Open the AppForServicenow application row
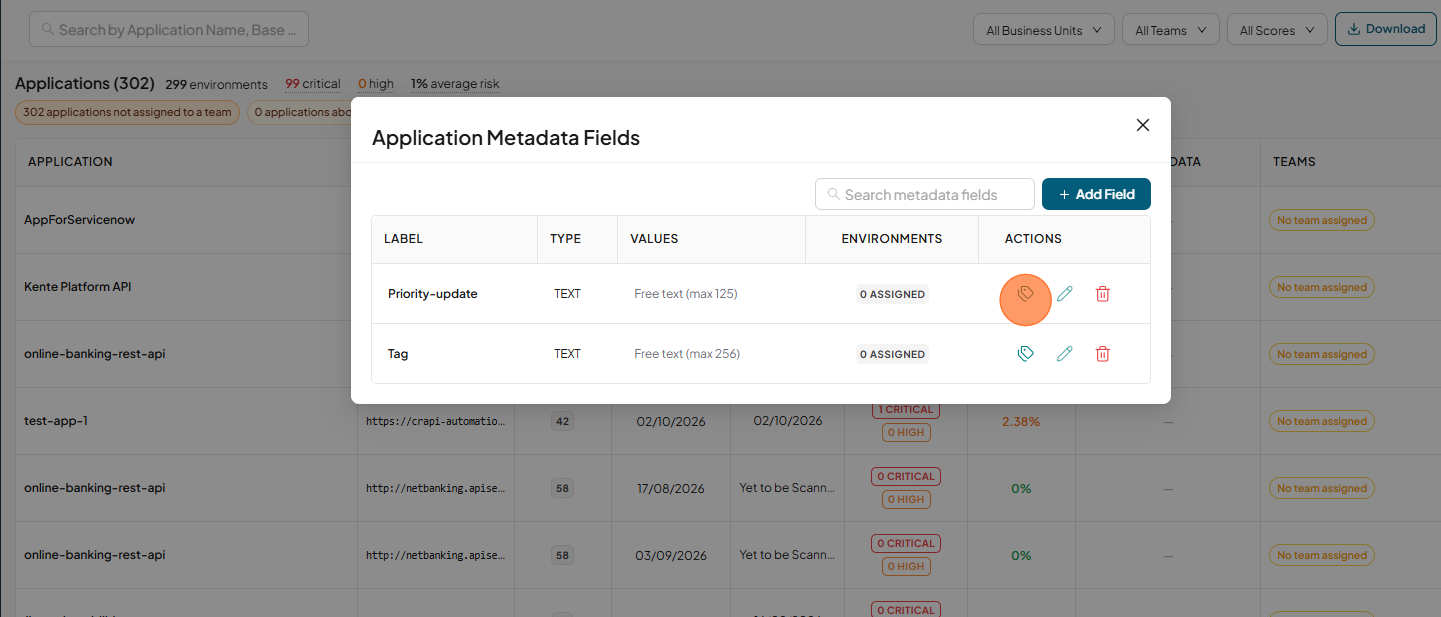 pyautogui.click(x=79, y=220)
